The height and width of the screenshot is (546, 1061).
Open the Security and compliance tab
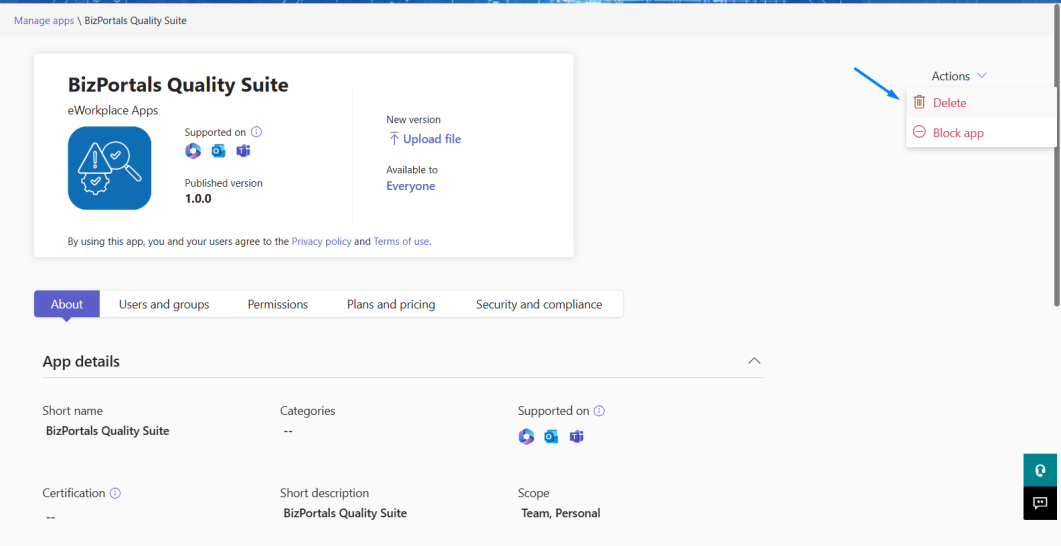click(539, 304)
